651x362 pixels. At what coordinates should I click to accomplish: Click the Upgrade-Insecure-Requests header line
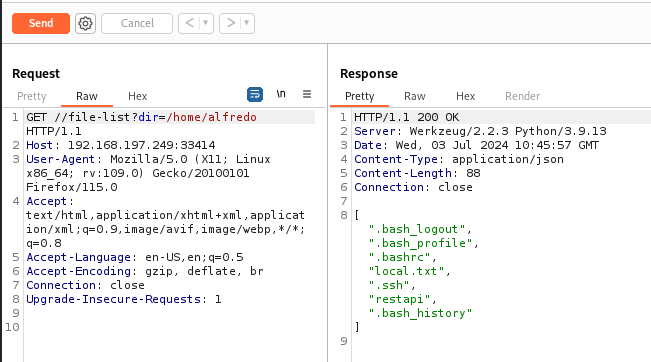(x=124, y=299)
